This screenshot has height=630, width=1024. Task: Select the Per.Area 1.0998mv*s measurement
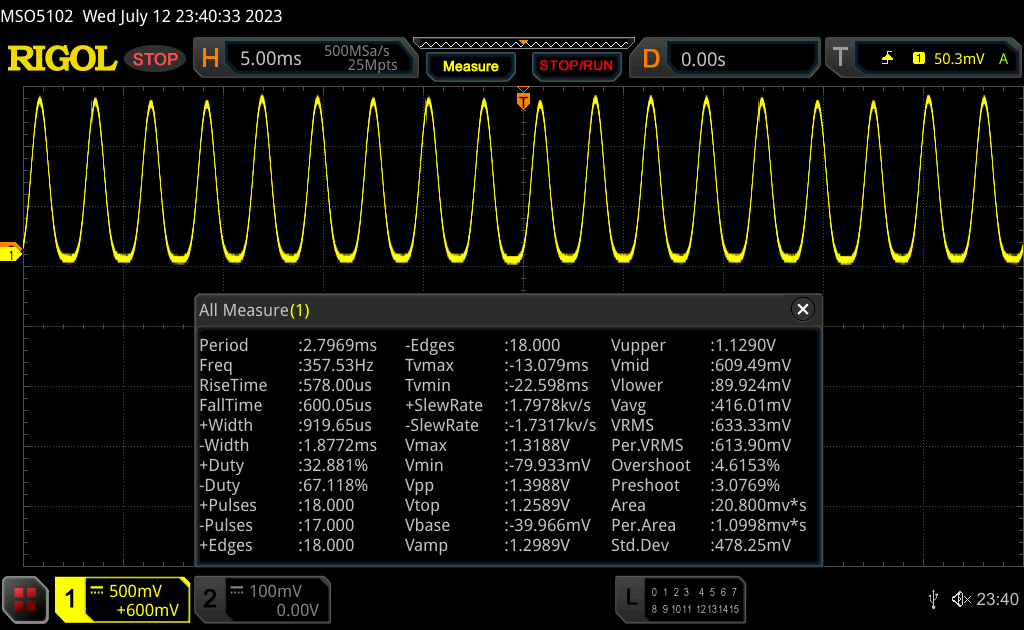pos(709,526)
